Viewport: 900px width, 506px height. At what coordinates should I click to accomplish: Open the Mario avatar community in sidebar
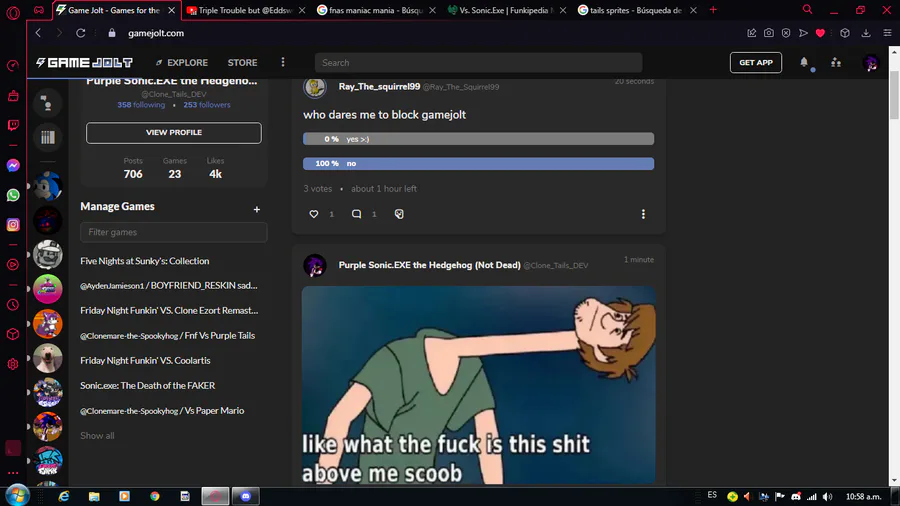48,255
